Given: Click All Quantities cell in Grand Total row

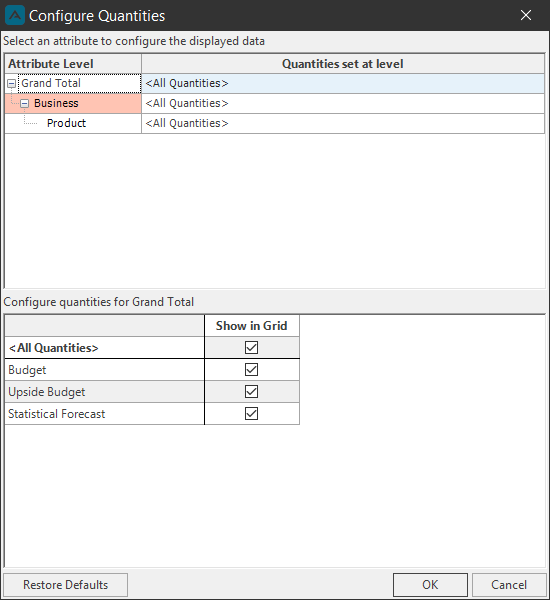Looking at the screenshot, I should [343, 83].
